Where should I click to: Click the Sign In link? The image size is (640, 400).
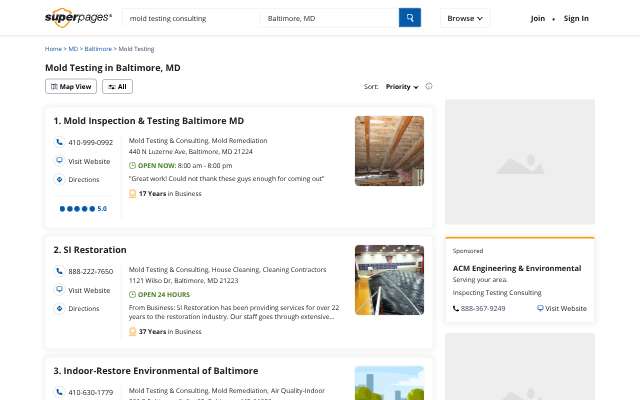pos(576,18)
